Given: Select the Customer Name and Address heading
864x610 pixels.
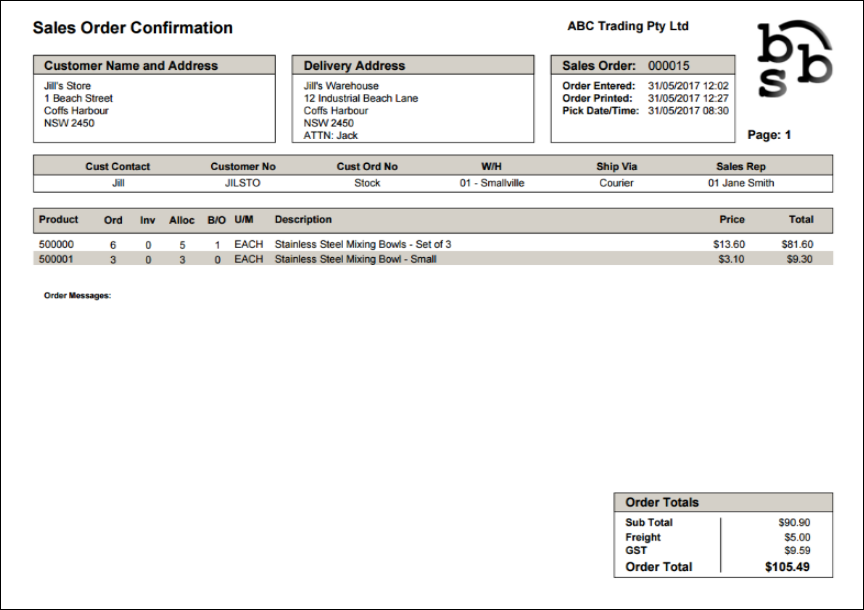Looking at the screenshot, I should click(120, 65).
